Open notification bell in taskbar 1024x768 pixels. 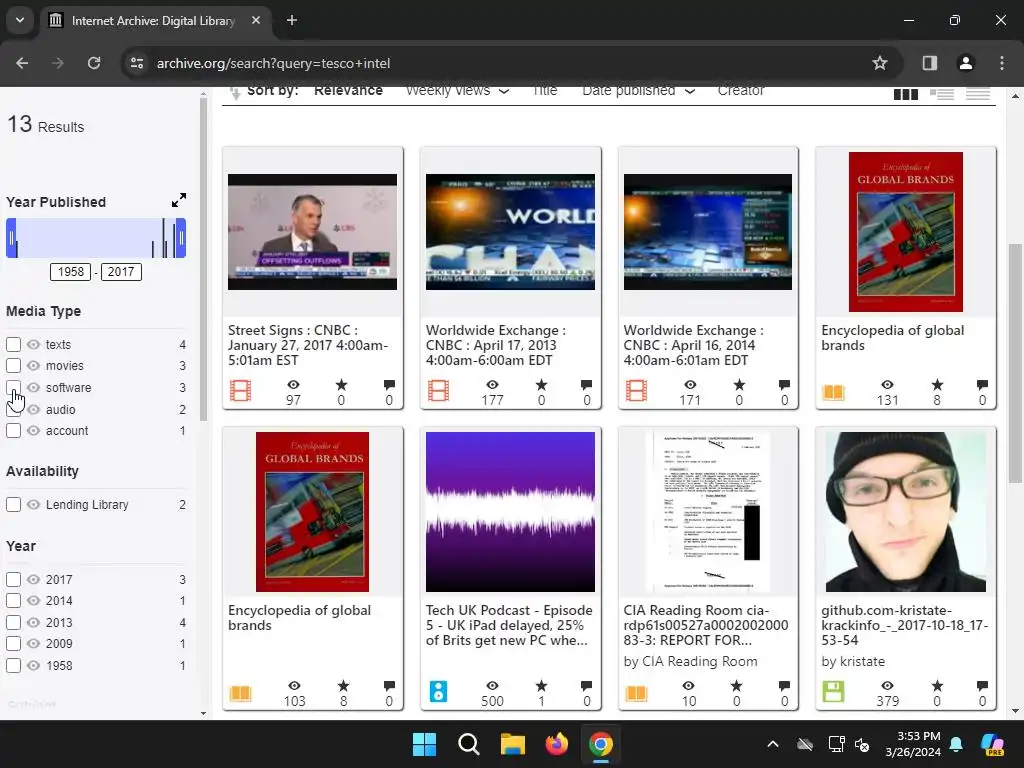click(x=956, y=744)
